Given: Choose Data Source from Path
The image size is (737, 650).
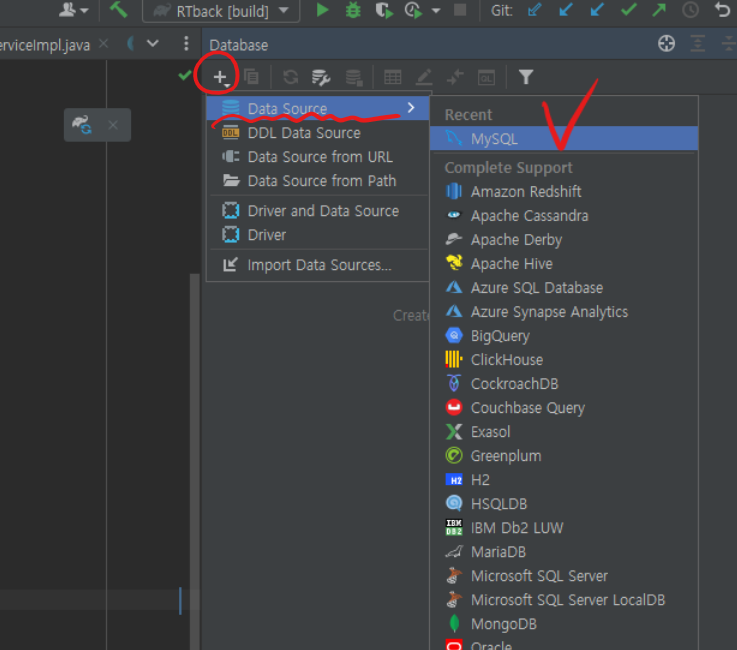Looking at the screenshot, I should [x=317, y=181].
